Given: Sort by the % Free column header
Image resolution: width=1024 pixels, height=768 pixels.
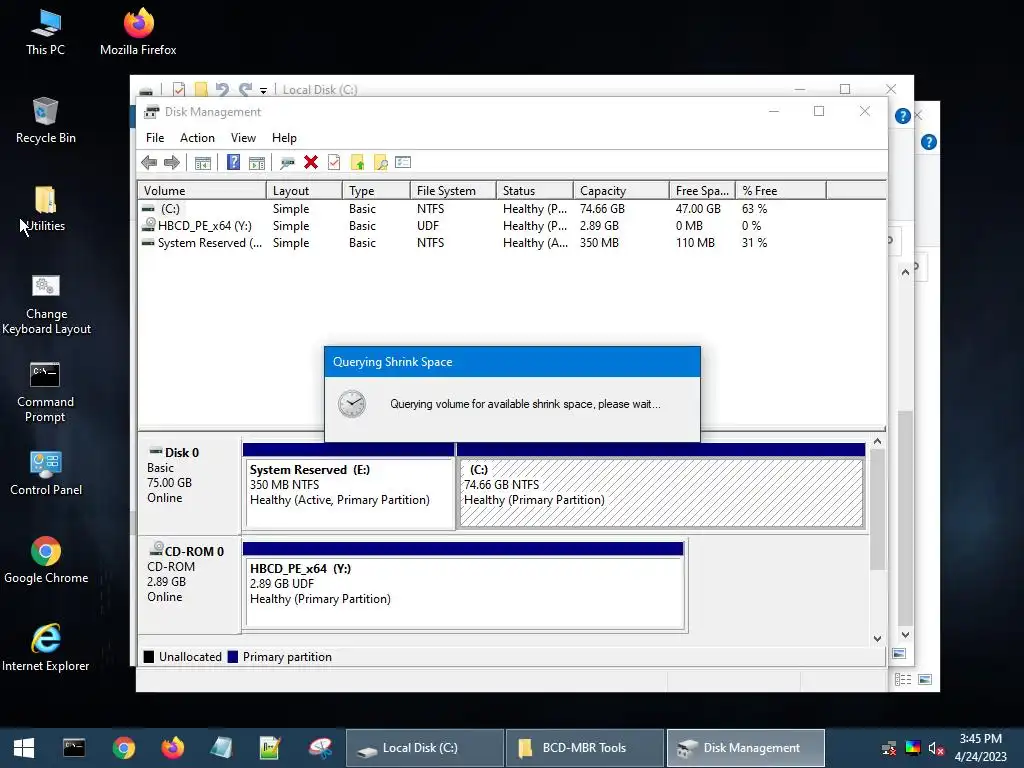Looking at the screenshot, I should (780, 191).
